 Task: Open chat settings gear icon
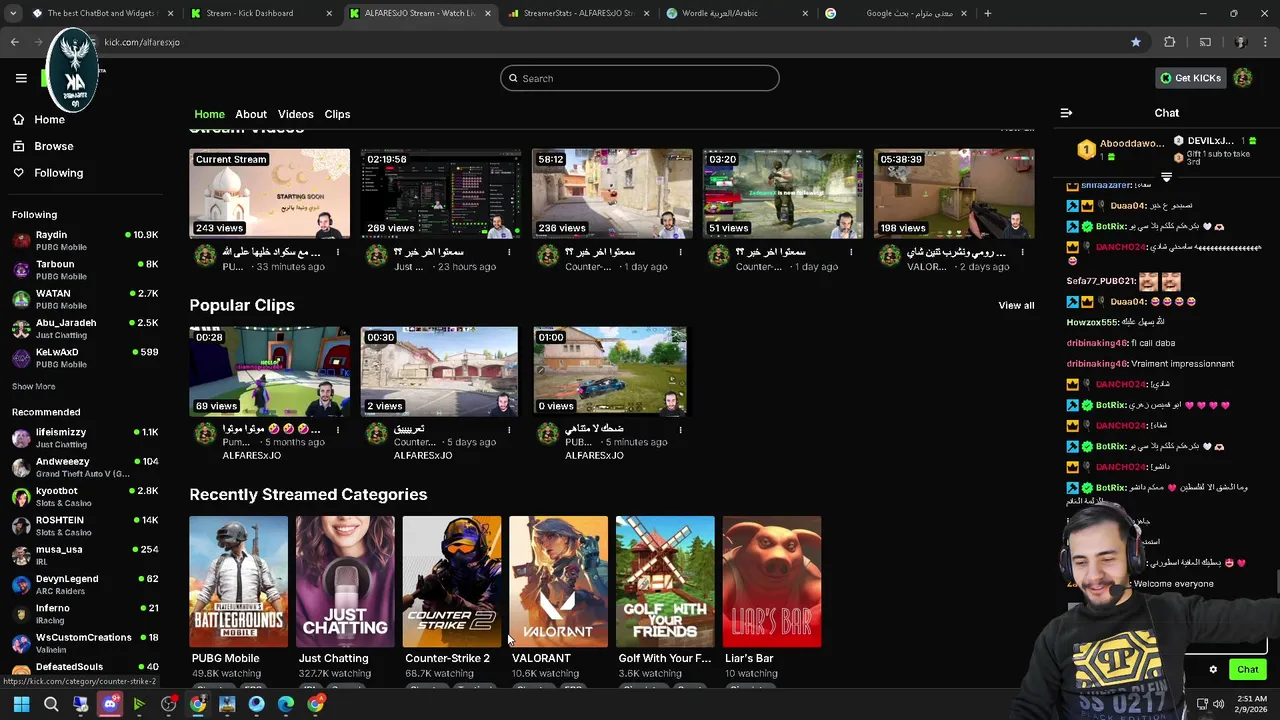(x=1213, y=669)
